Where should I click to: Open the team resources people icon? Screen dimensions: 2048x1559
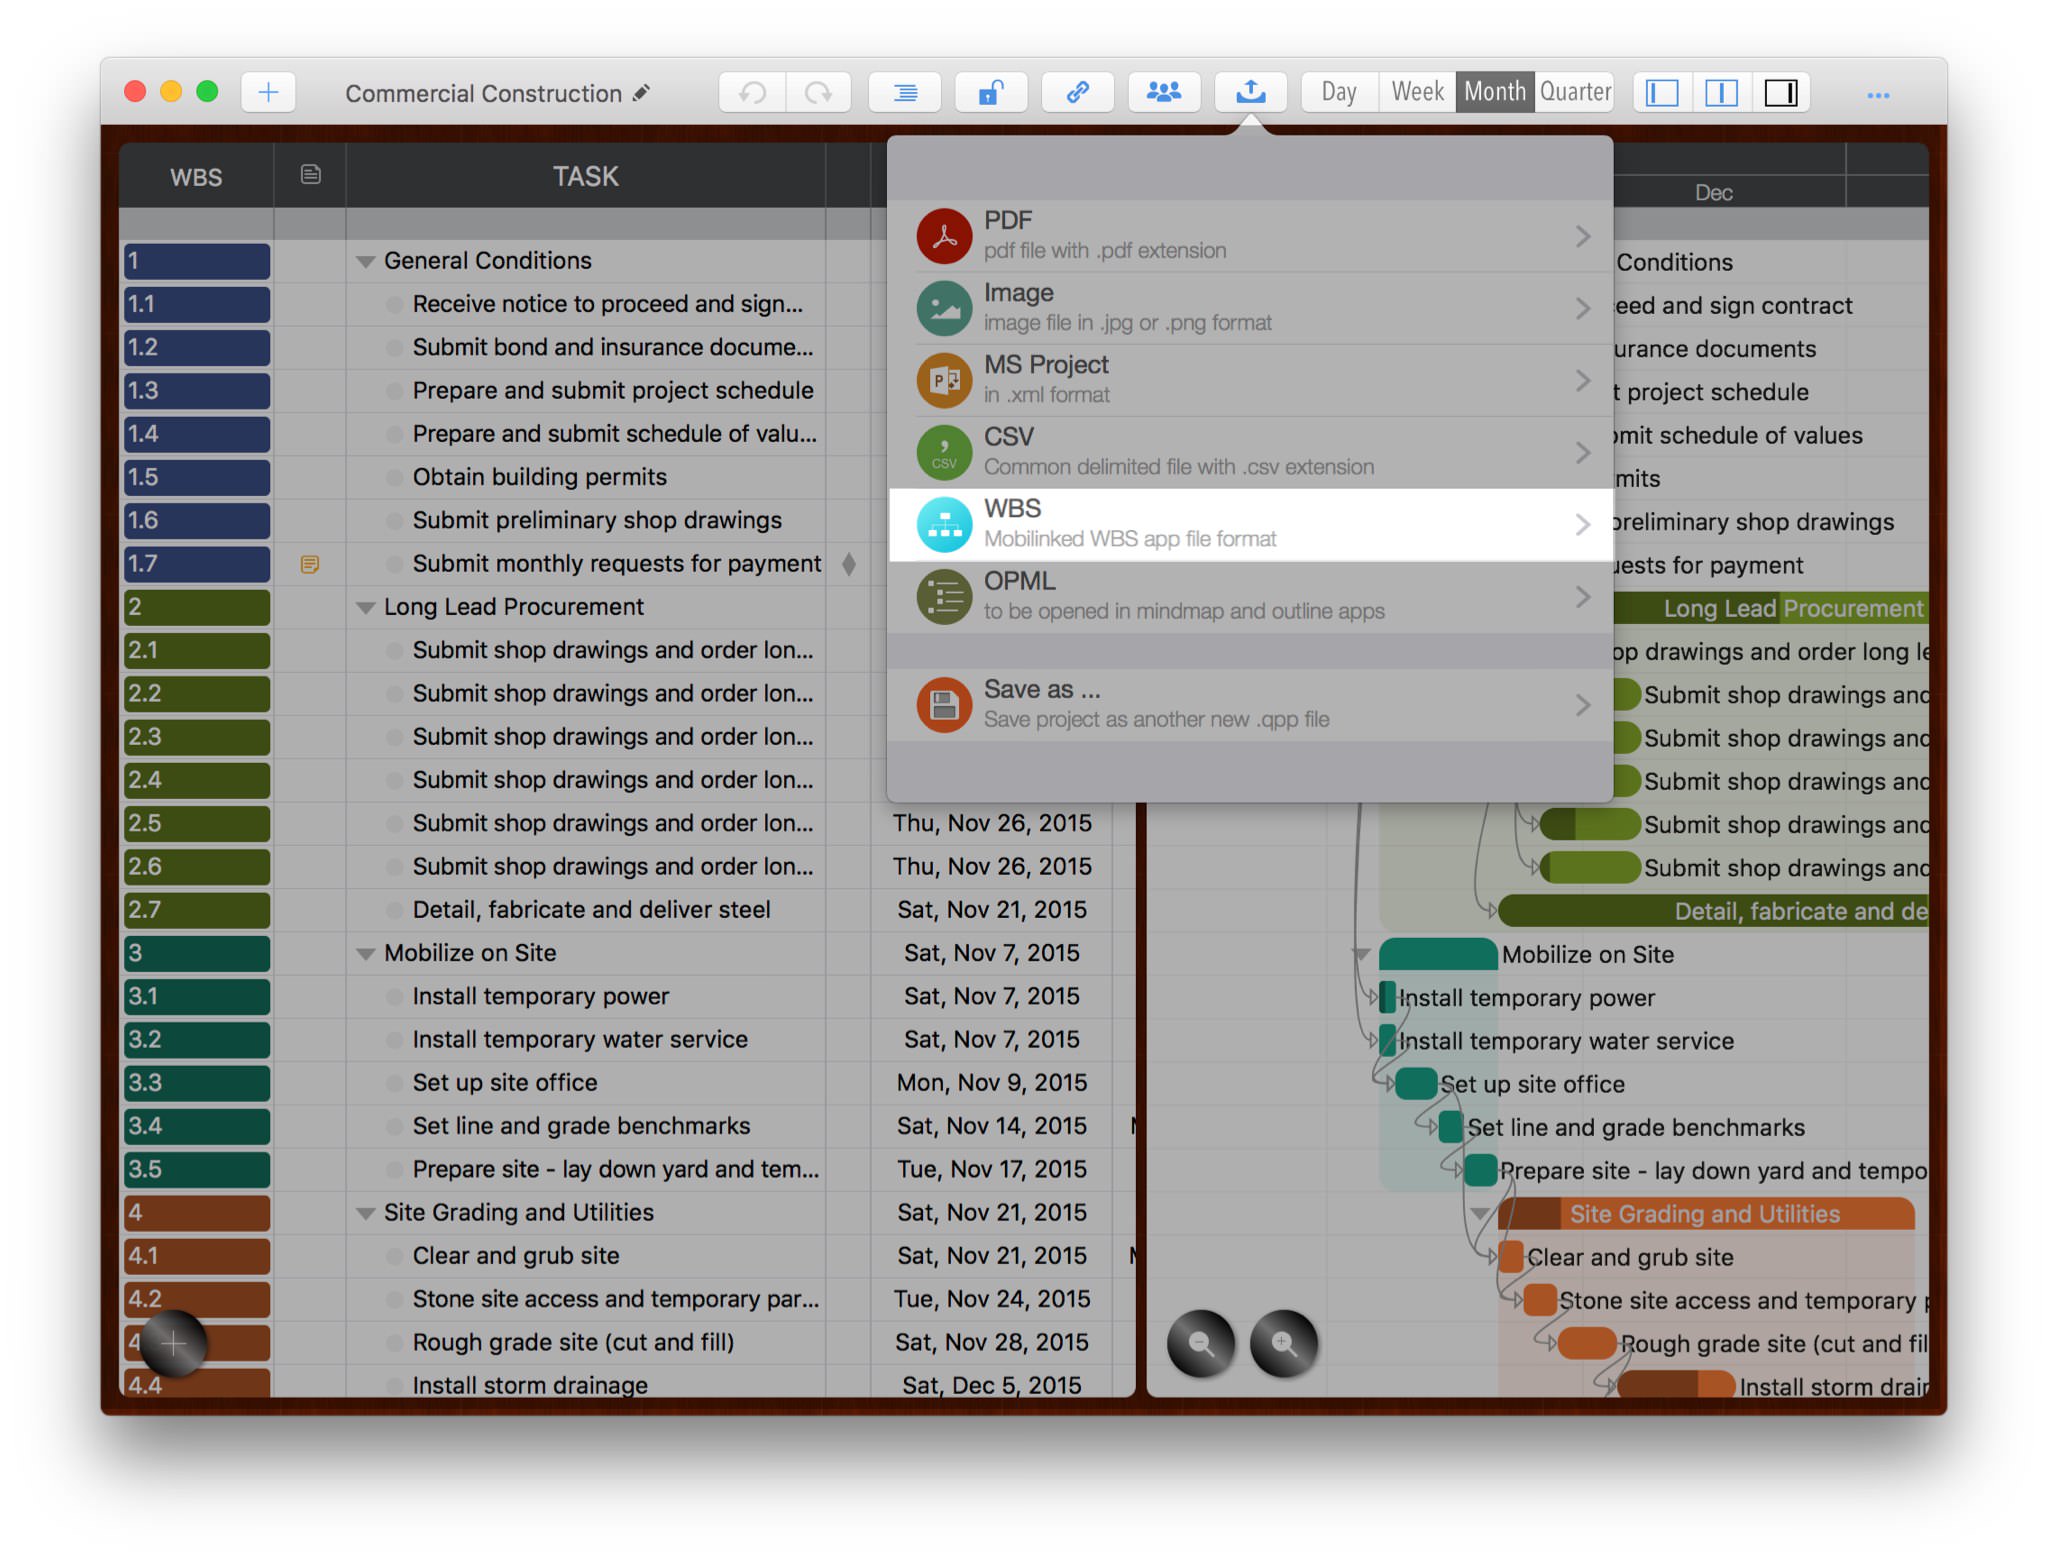(1163, 93)
